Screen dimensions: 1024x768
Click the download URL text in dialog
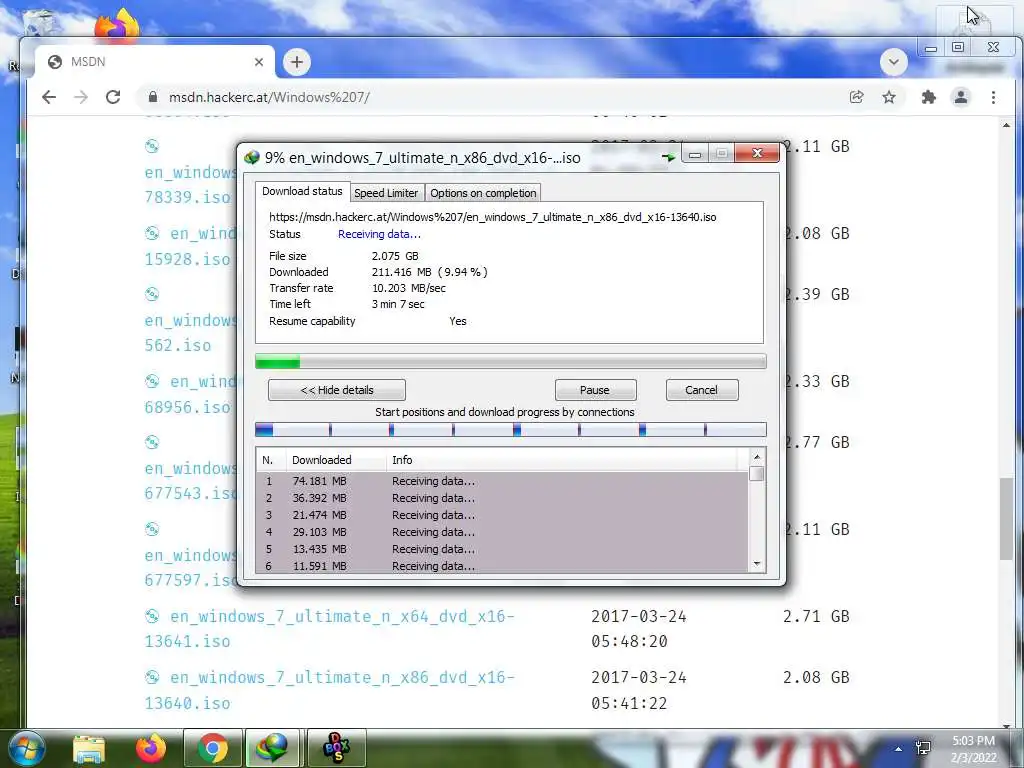click(x=492, y=217)
